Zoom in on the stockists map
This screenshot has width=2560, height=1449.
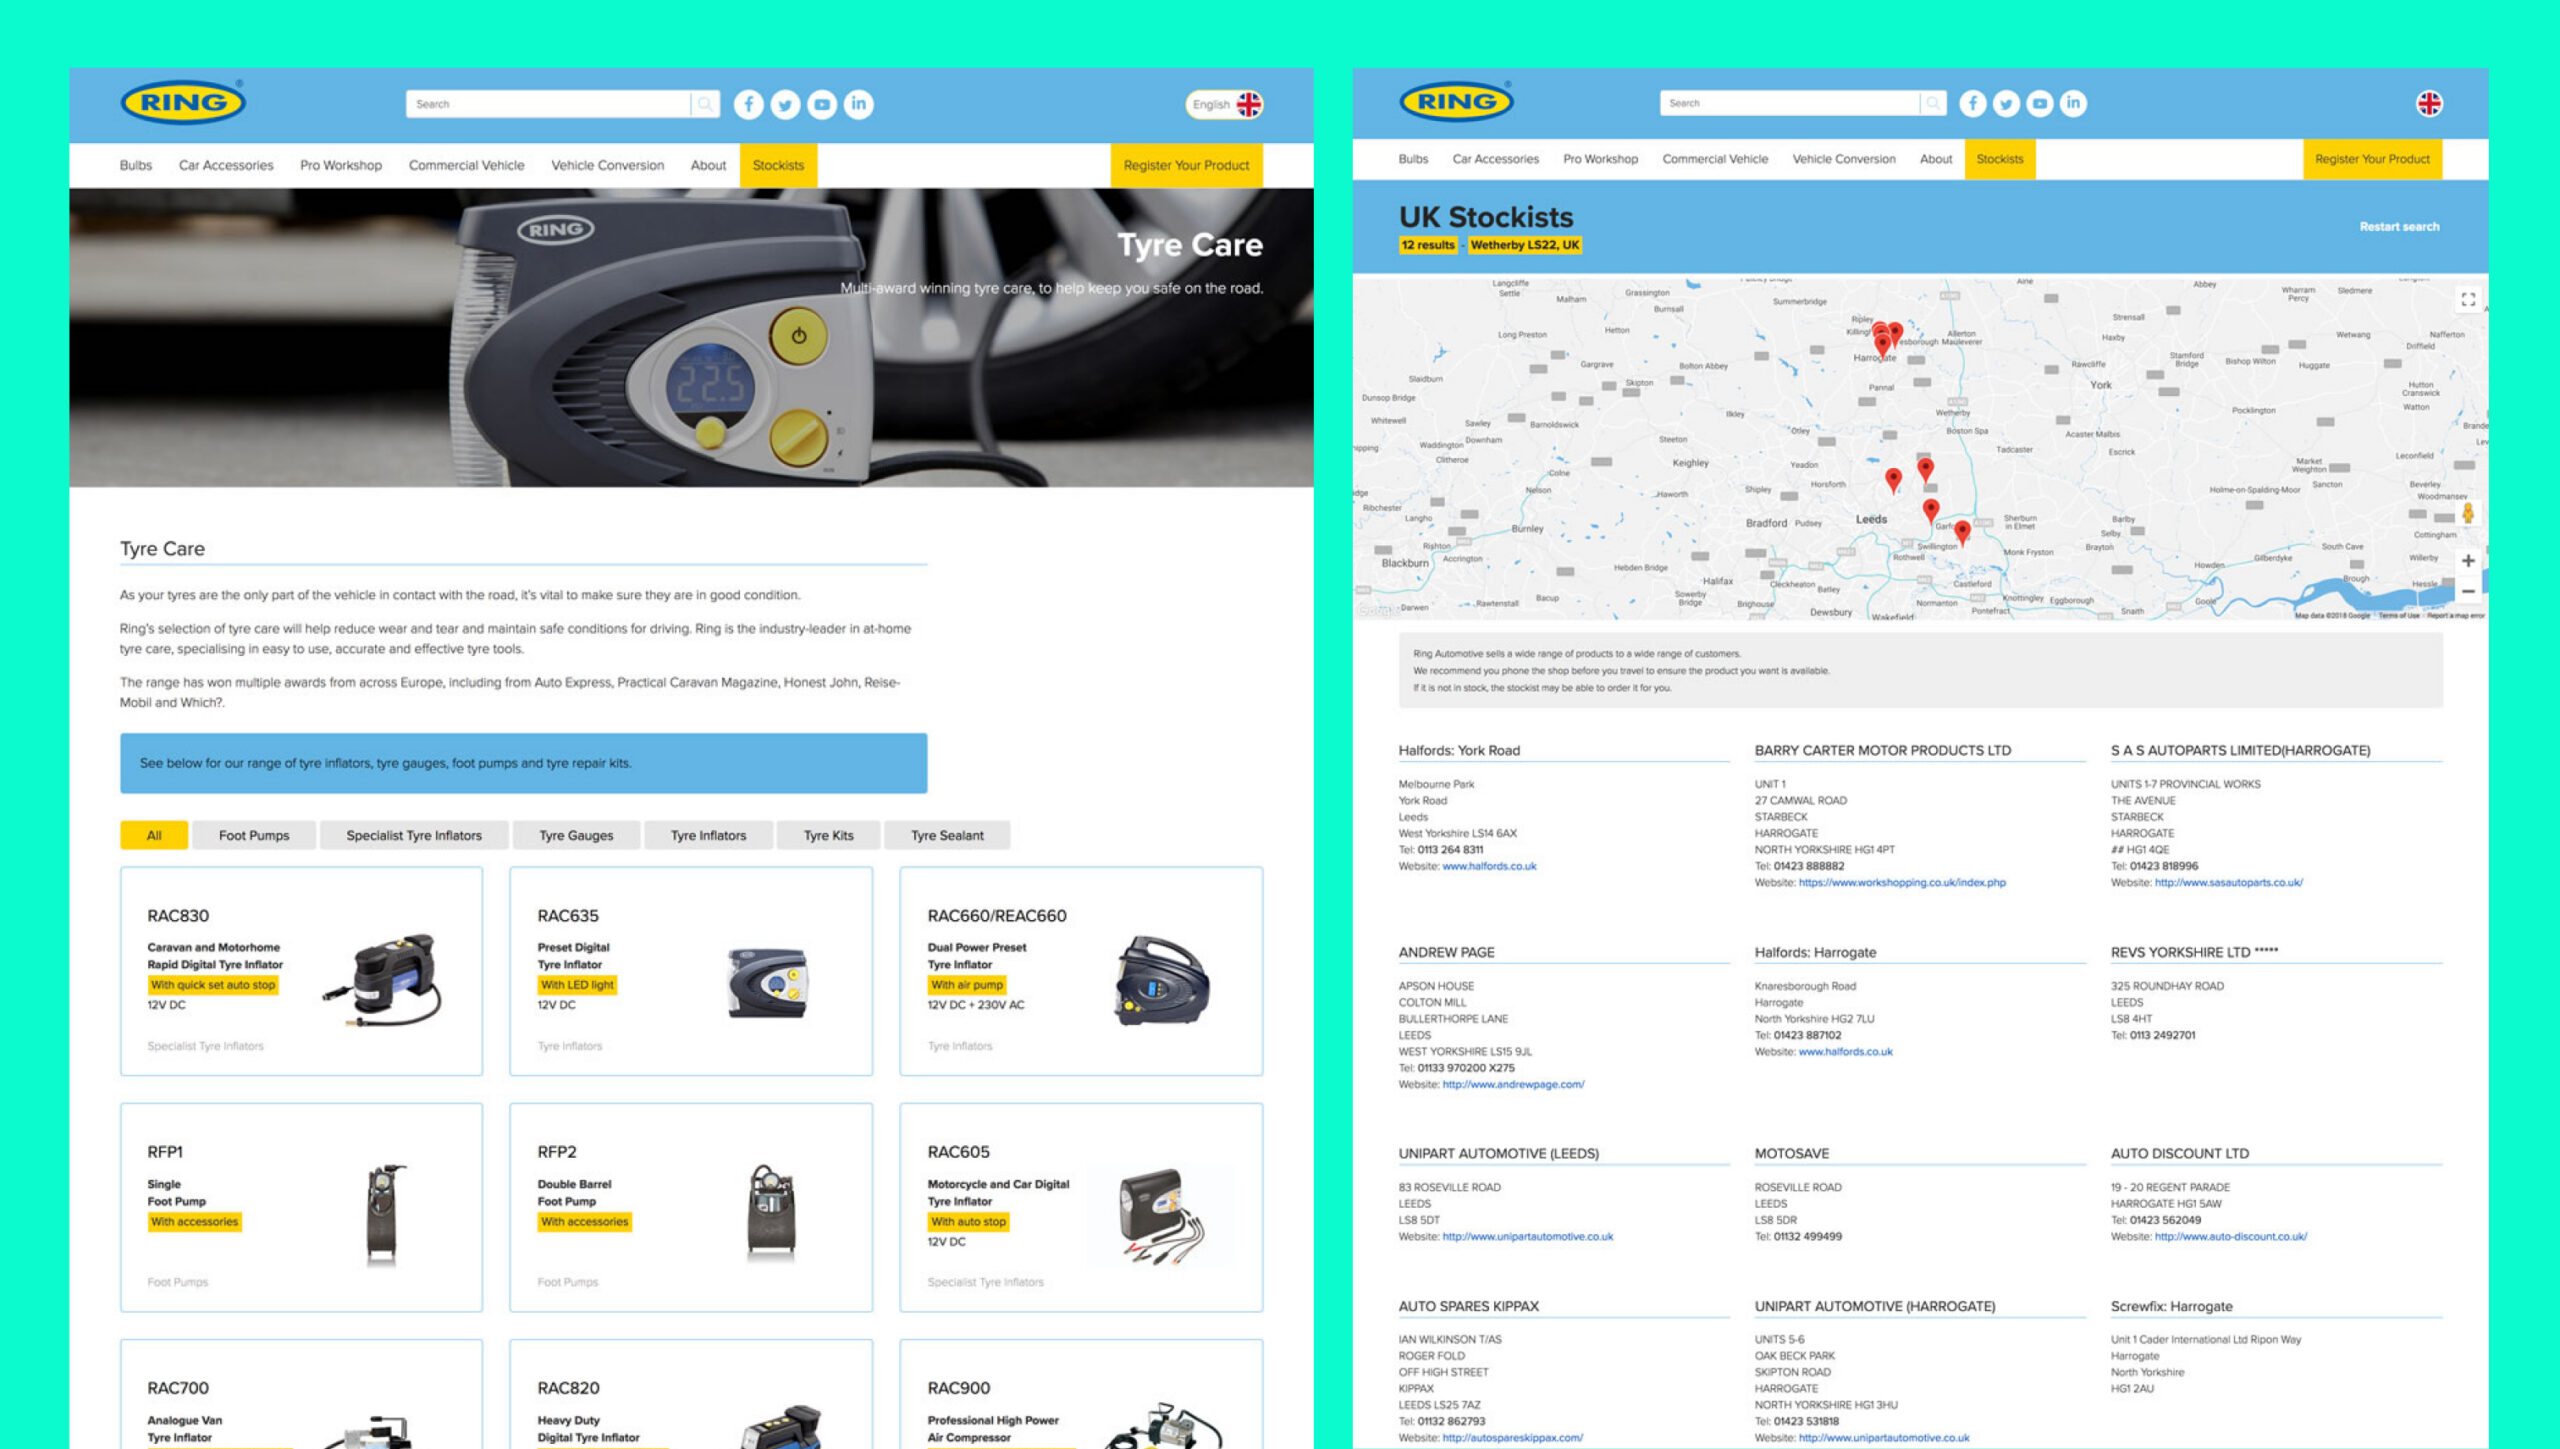coord(2467,561)
